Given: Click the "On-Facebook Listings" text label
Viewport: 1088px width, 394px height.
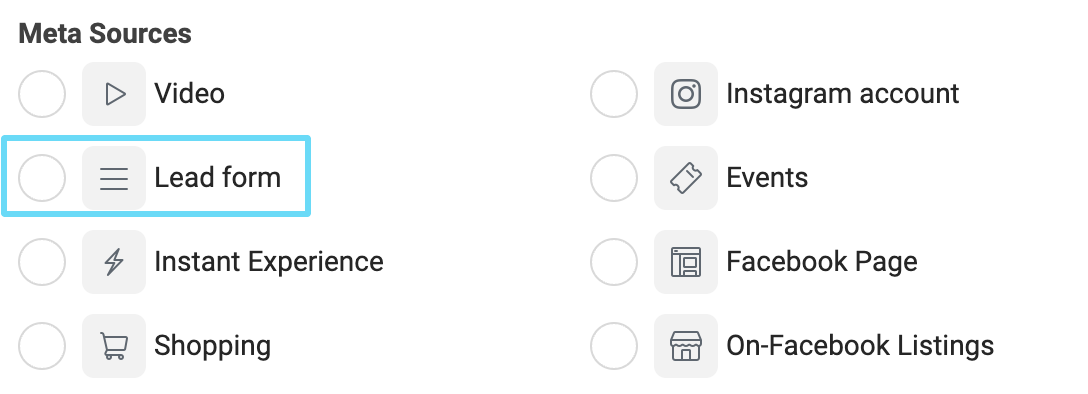Looking at the screenshot, I should pyautogui.click(x=860, y=345).
